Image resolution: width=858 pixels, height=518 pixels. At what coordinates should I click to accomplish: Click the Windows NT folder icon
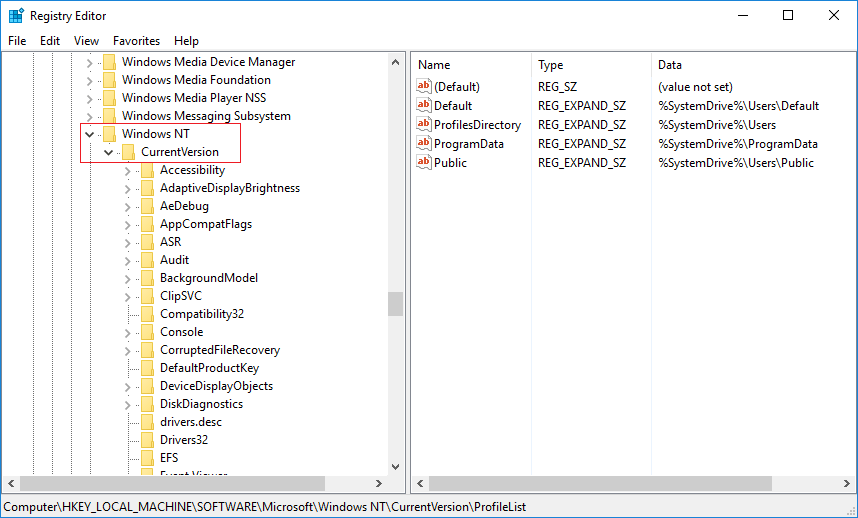109,134
